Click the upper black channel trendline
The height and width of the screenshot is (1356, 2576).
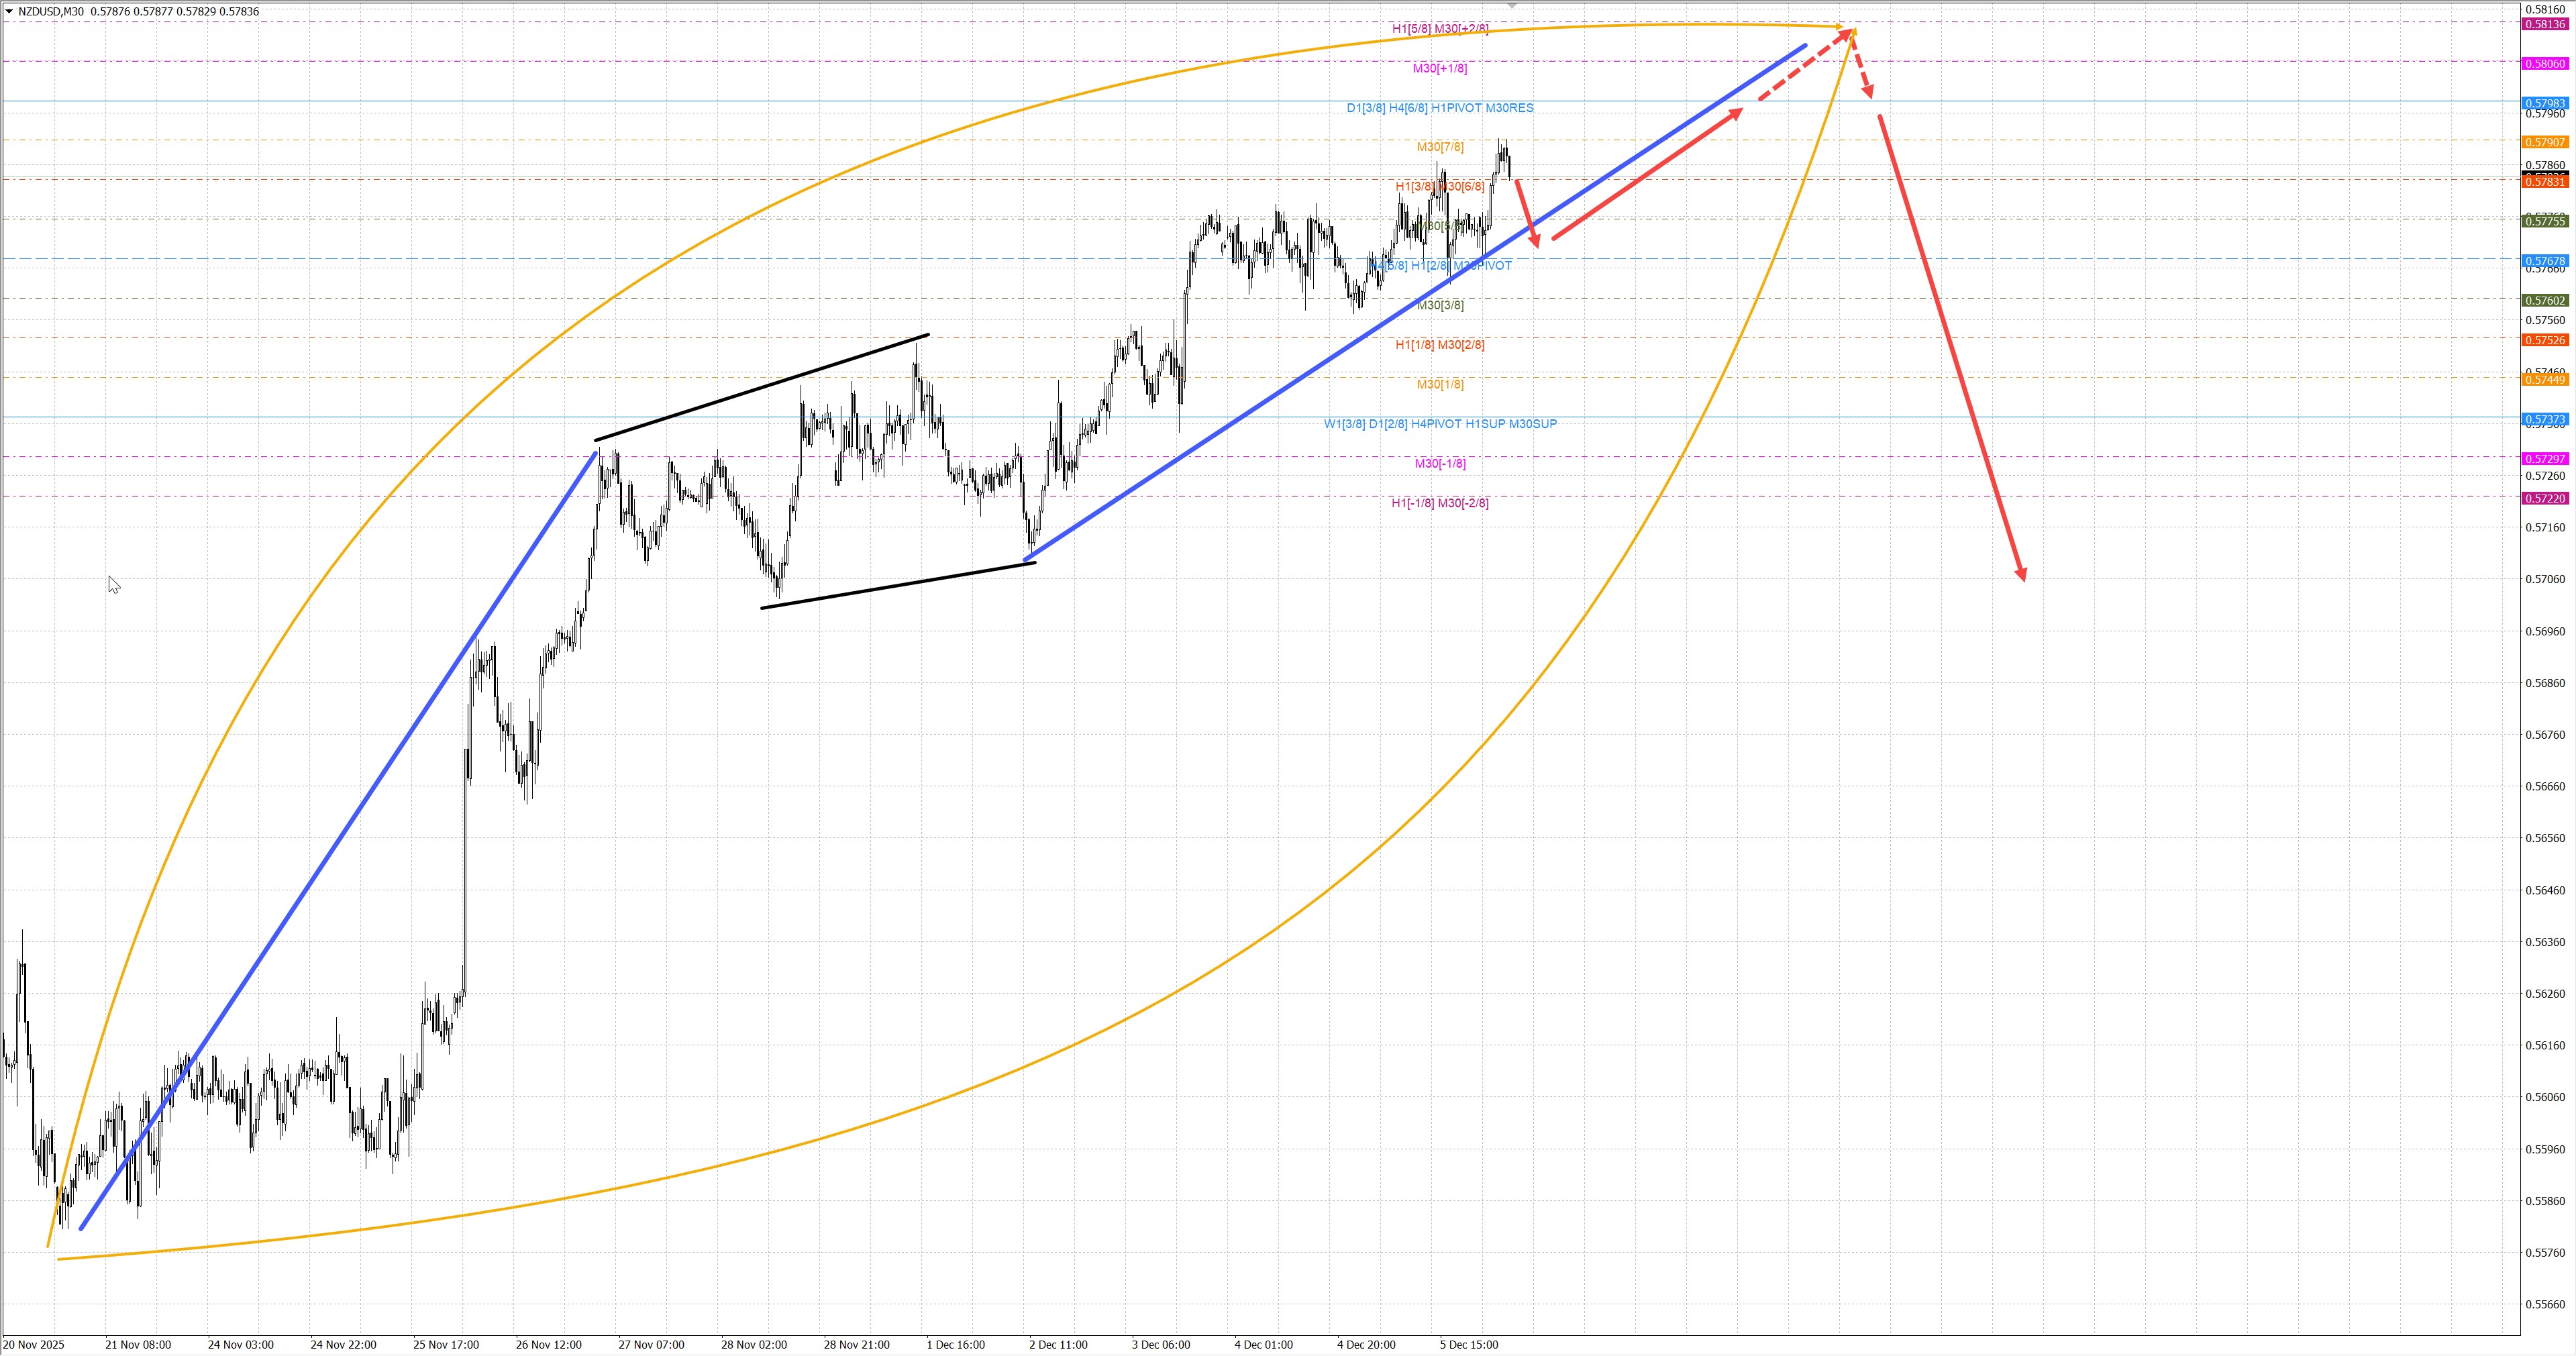(x=762, y=387)
